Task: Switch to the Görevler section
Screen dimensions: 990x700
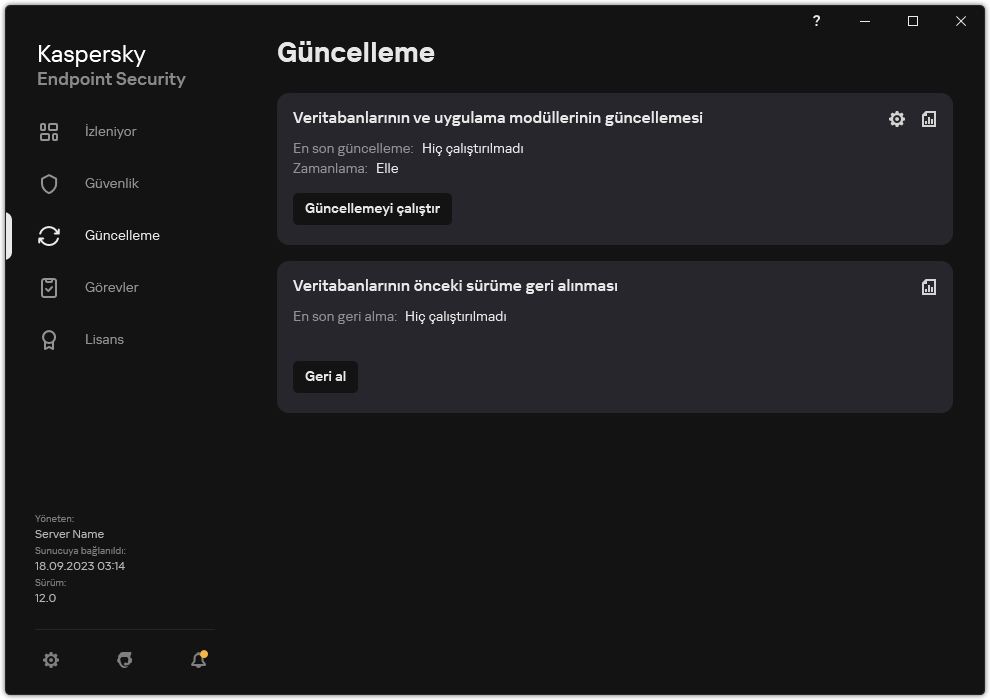Action: (111, 288)
